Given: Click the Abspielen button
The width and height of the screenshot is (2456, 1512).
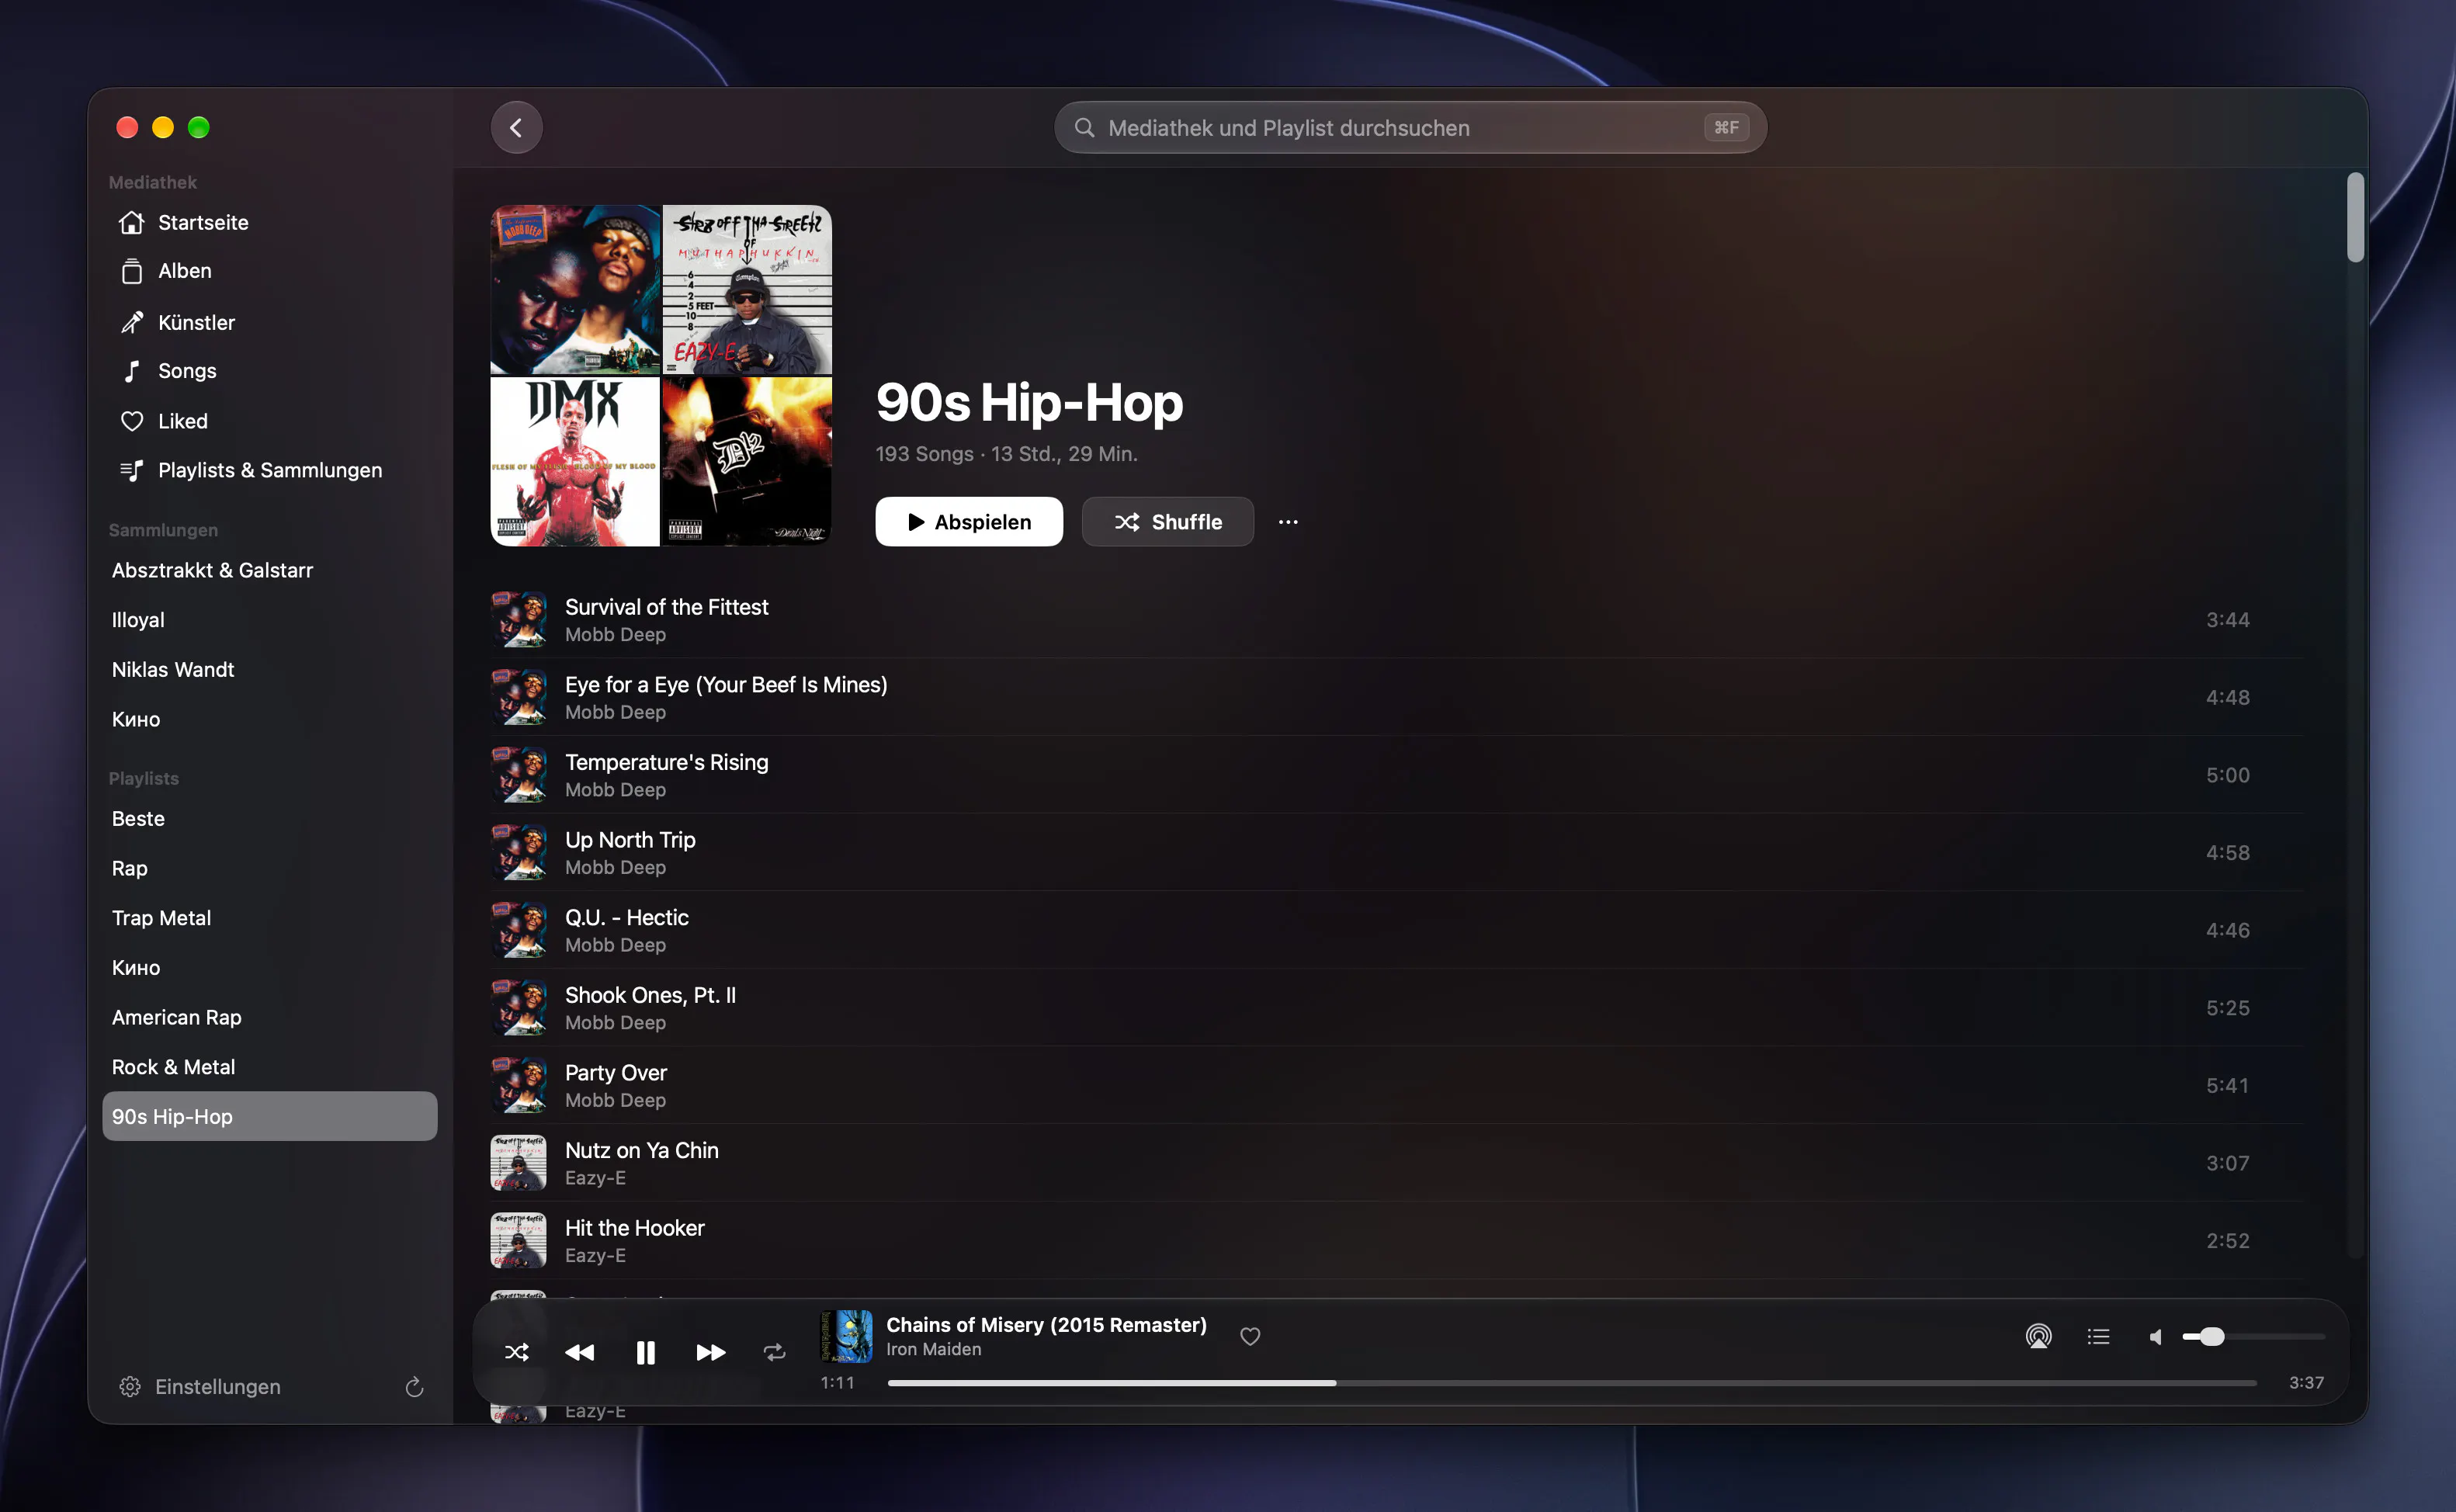Looking at the screenshot, I should tap(968, 522).
